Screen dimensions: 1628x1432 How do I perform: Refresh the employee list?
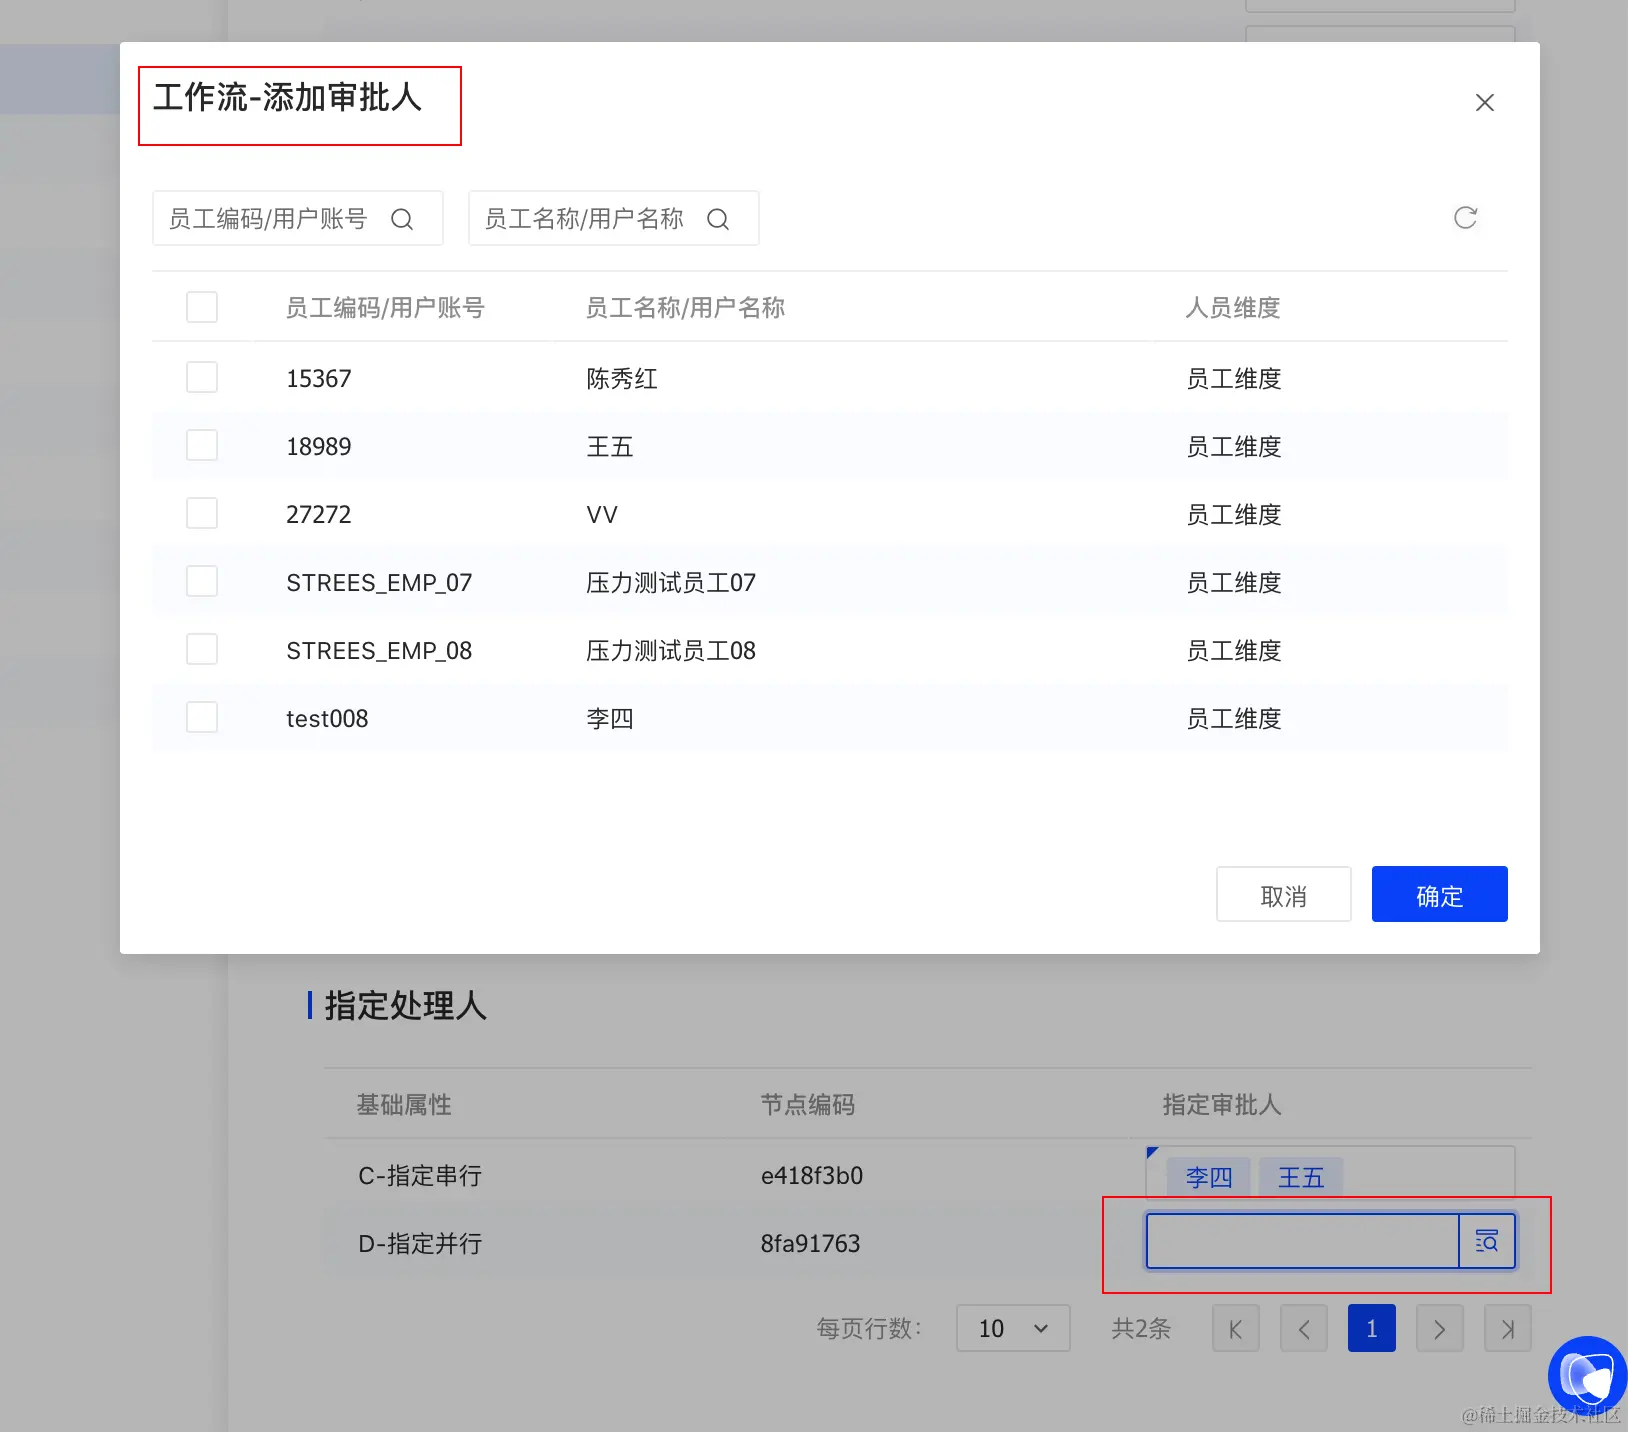1465,218
